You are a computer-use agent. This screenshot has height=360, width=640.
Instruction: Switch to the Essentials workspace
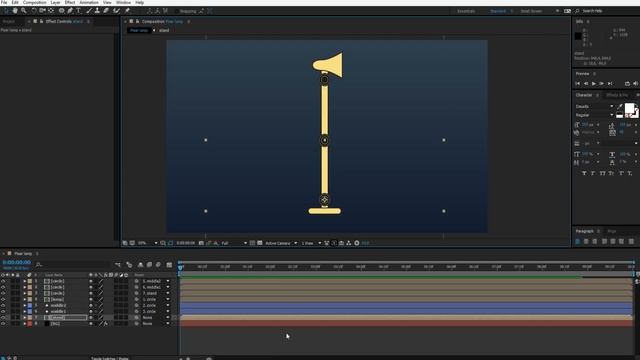(466, 11)
